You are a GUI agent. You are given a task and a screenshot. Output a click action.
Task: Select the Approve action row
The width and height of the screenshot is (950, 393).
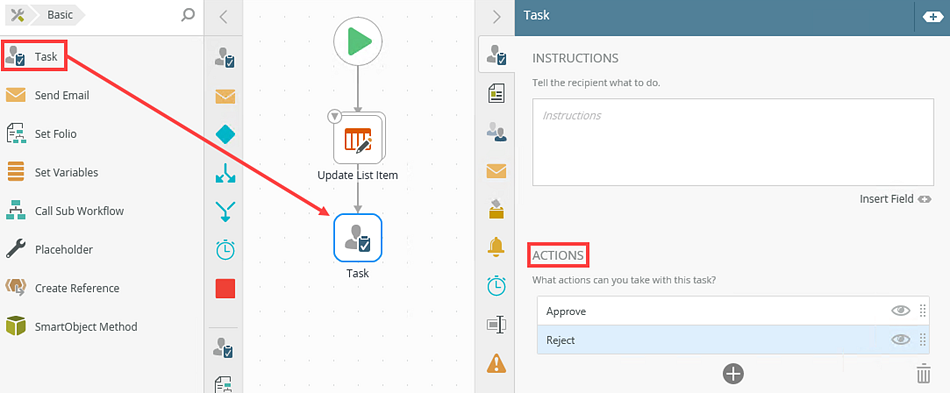[x=733, y=311]
